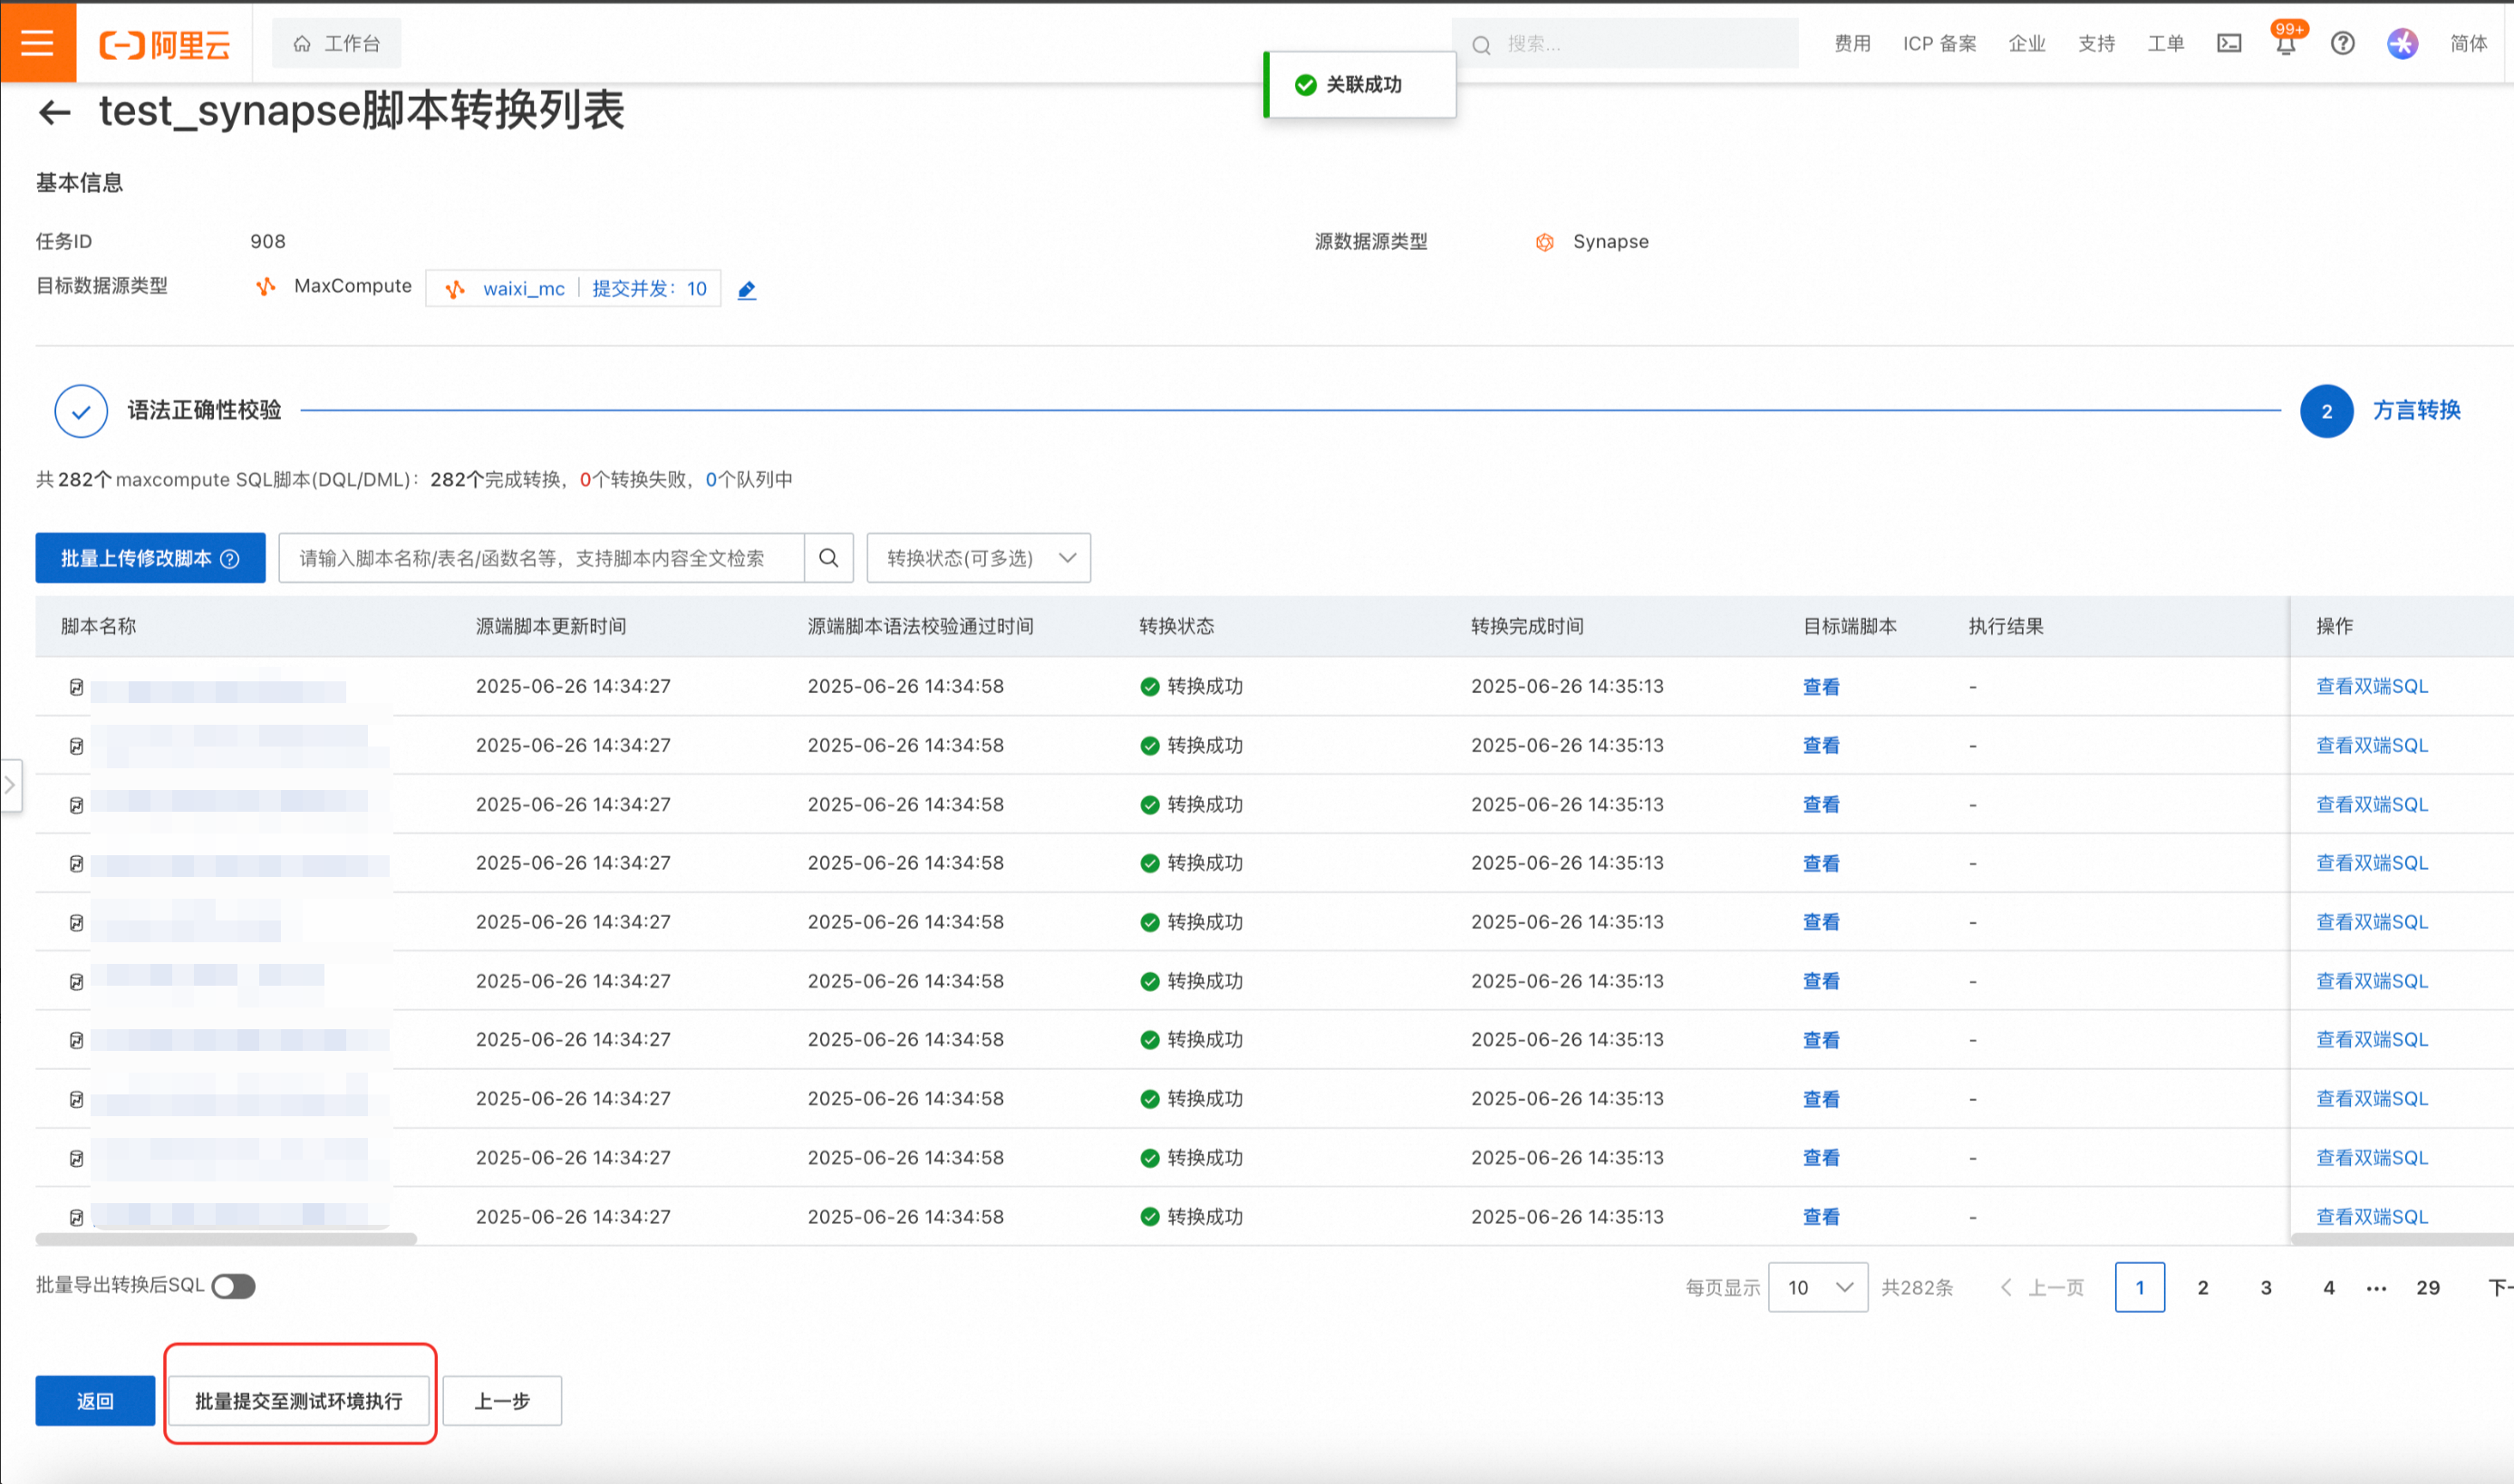Click 查看 target script link in the last row
Image resolution: width=2514 pixels, height=1484 pixels.
pyautogui.click(x=1821, y=1217)
